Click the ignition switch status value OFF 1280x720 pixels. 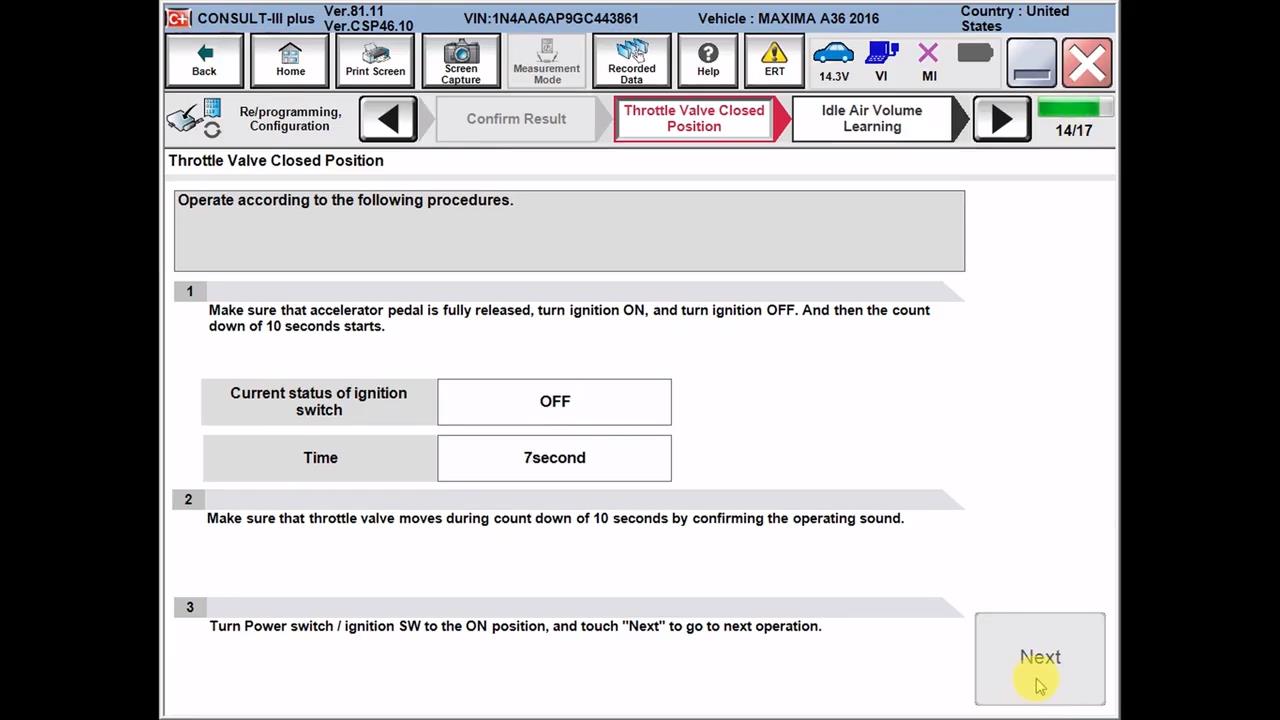pyautogui.click(x=554, y=402)
